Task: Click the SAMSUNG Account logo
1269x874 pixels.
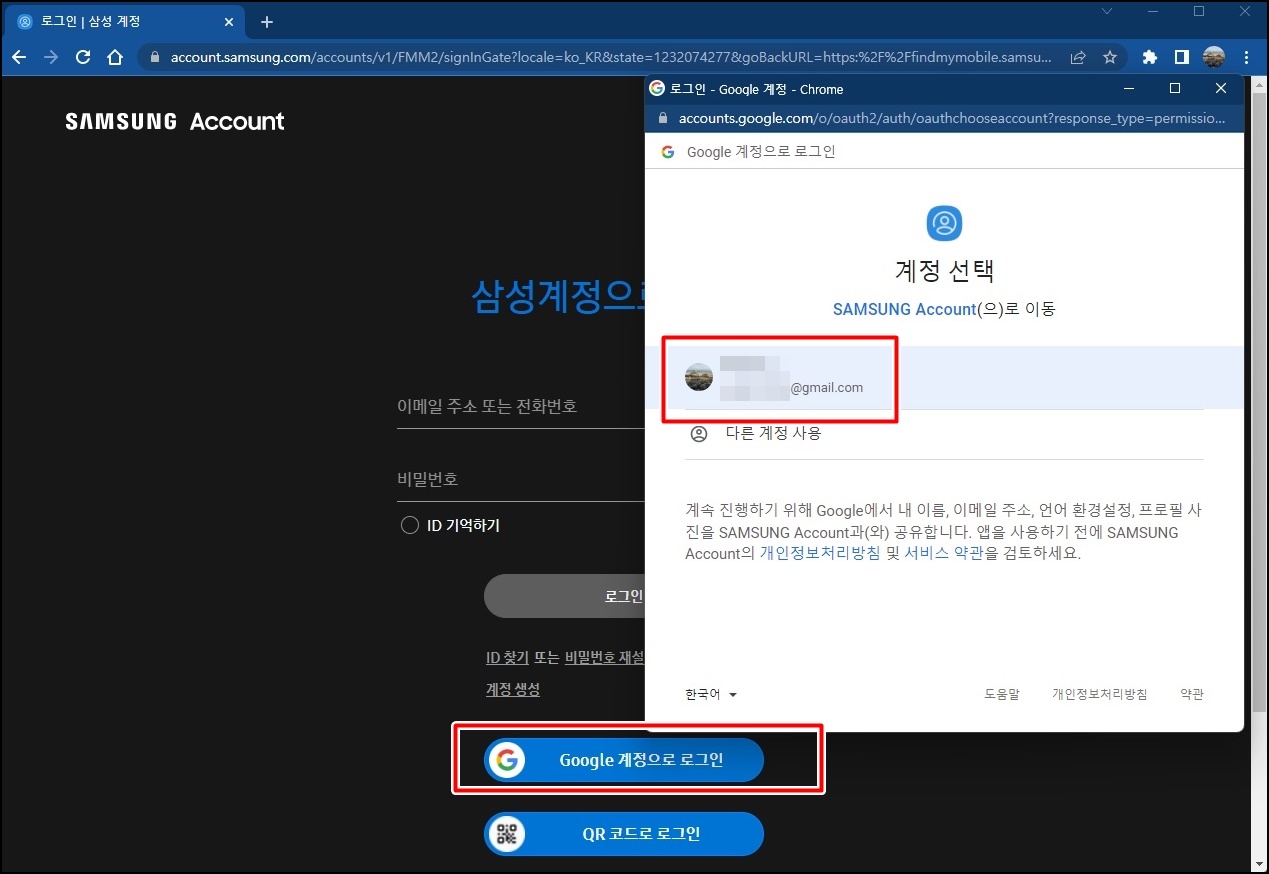Action: 175,122
